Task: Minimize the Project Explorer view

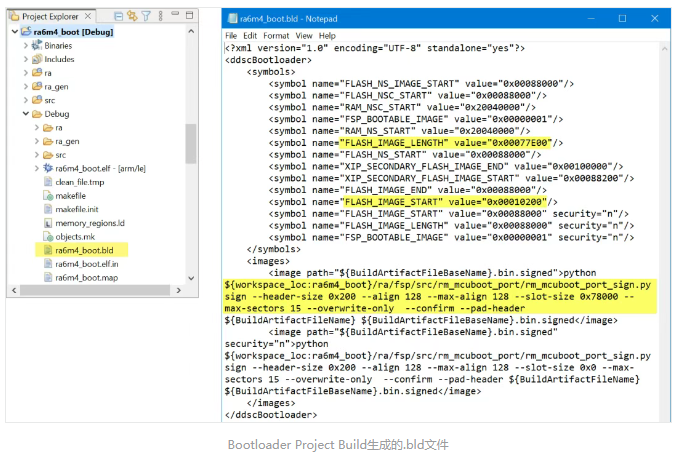Action: click(x=175, y=15)
